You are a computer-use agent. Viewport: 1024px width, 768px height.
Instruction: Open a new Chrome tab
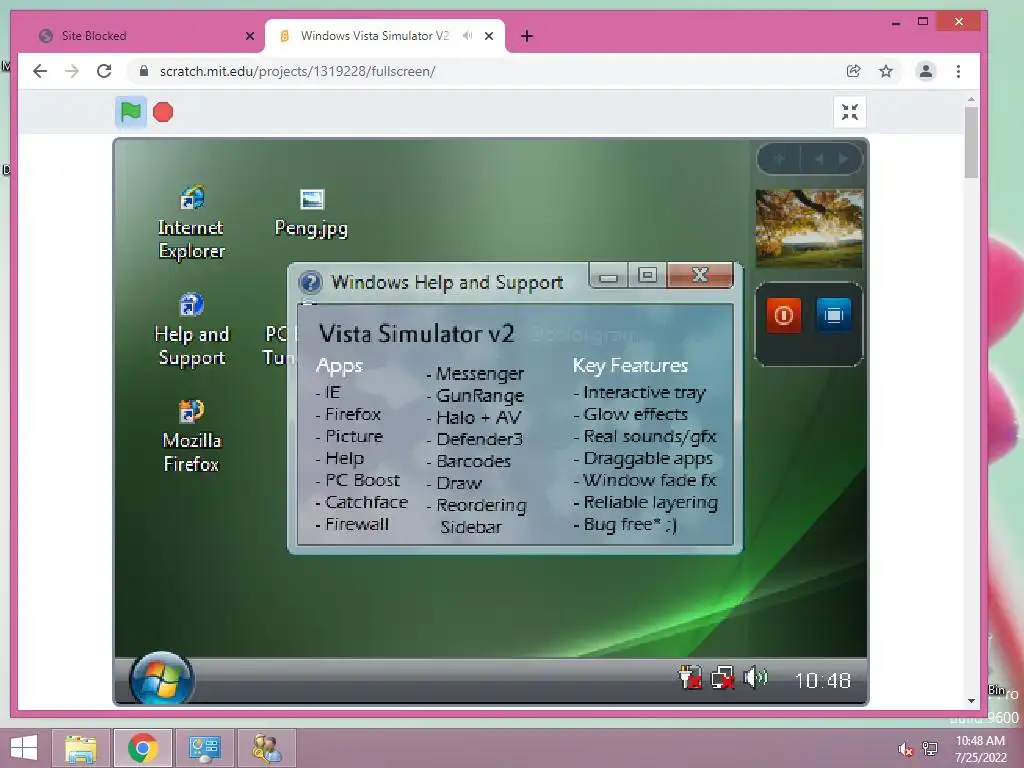[x=527, y=36]
